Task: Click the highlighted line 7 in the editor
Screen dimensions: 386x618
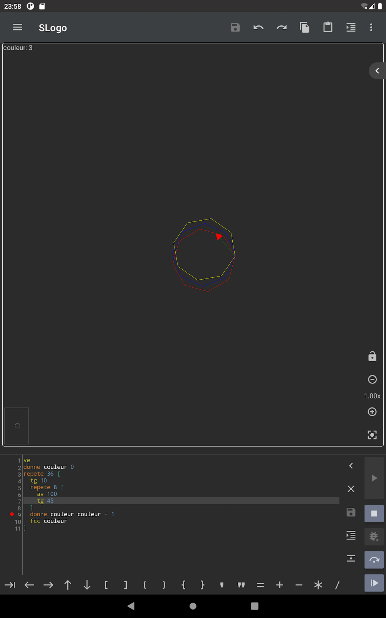Action: pos(181,501)
